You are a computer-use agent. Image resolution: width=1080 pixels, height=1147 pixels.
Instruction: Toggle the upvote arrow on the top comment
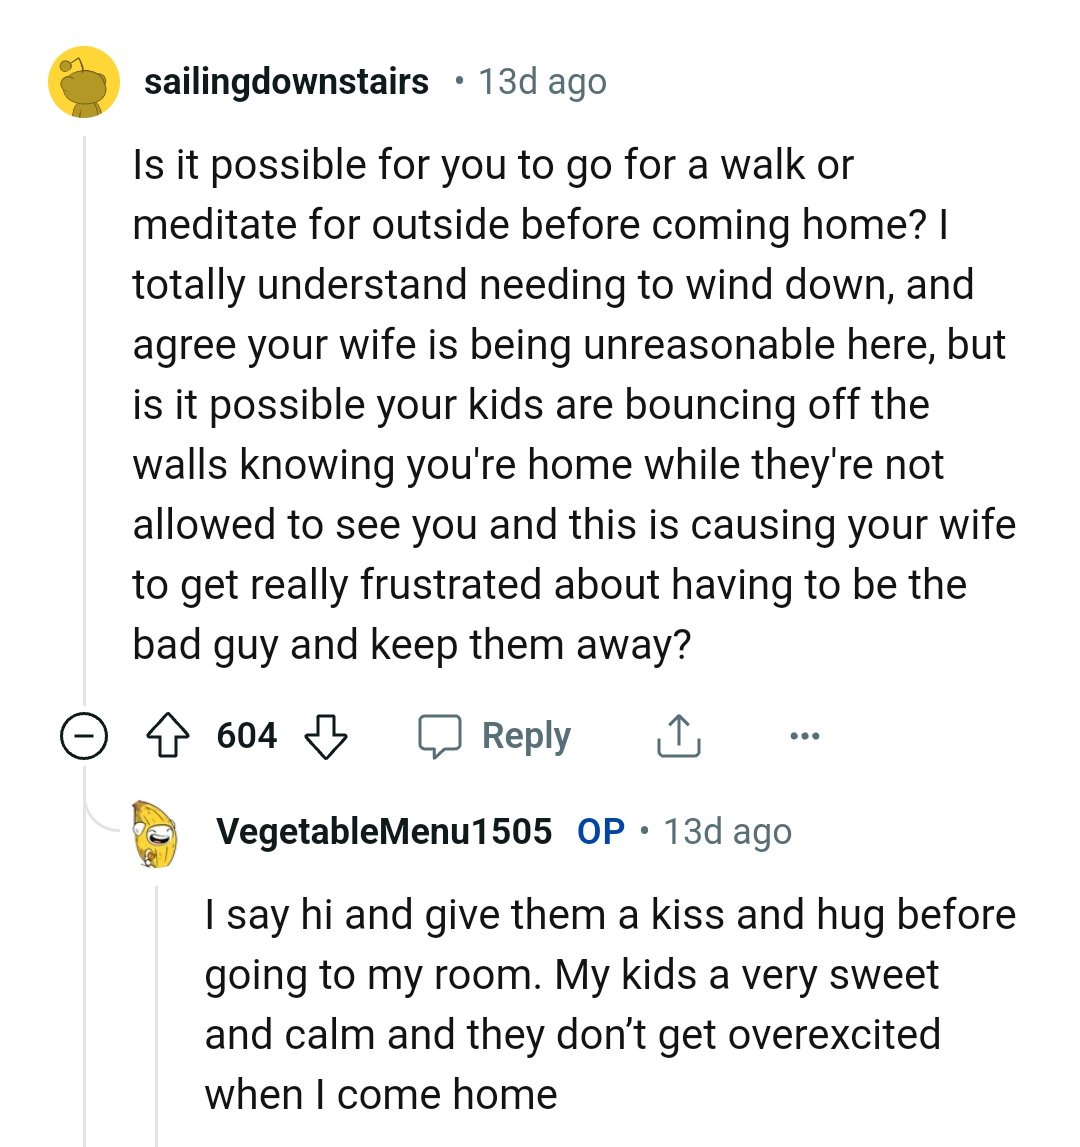click(170, 735)
